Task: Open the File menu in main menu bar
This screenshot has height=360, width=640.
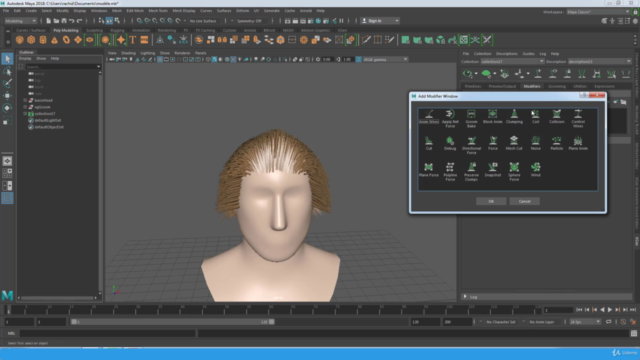Action: coord(6,11)
